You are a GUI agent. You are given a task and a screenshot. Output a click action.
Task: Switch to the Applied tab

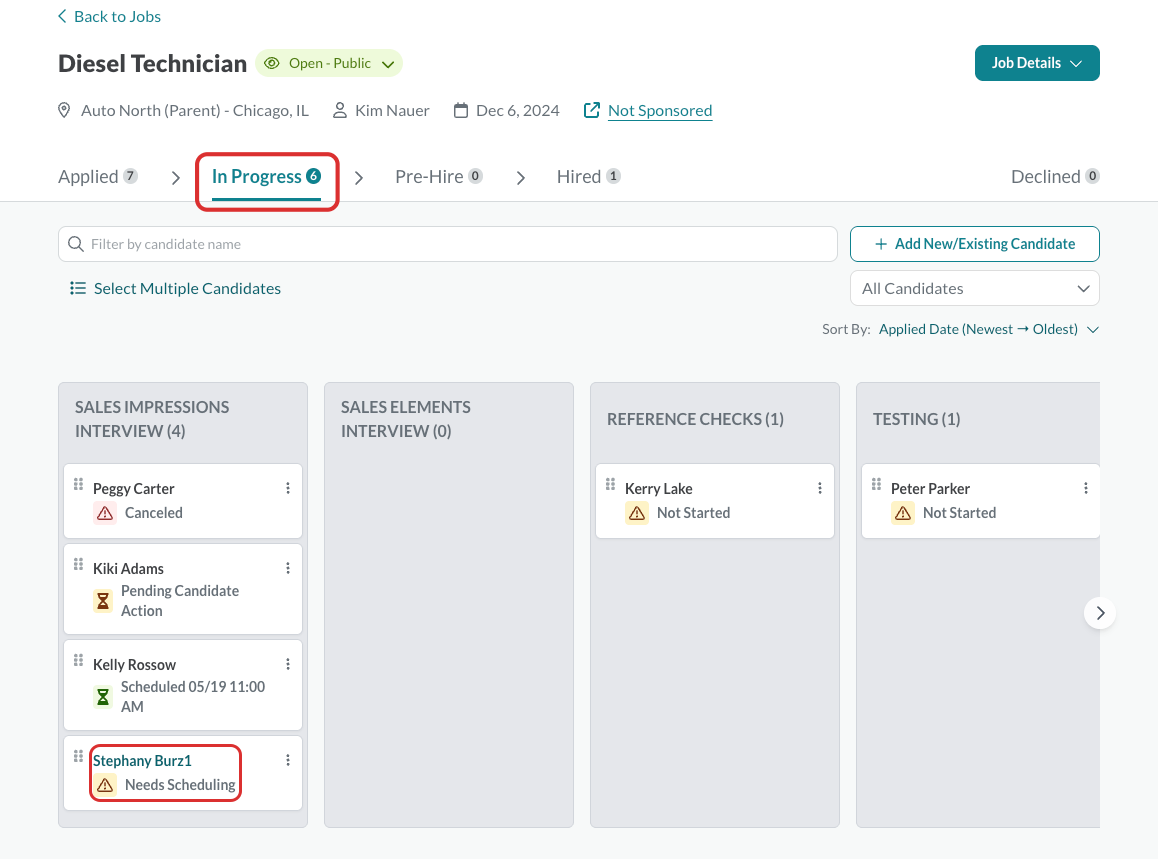pyautogui.click(x=97, y=177)
